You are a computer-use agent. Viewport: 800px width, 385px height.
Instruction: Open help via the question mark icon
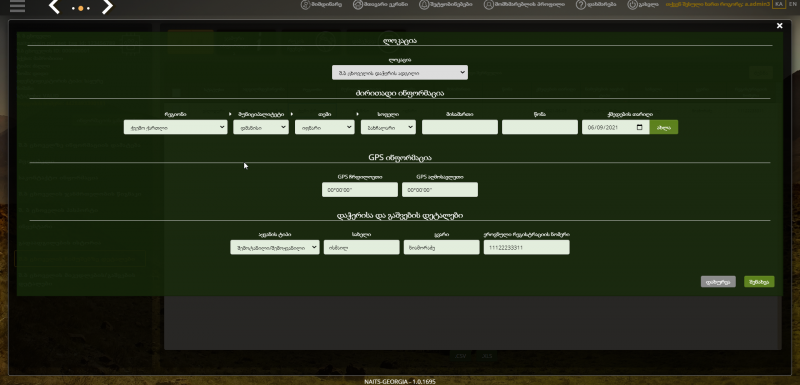tap(581, 5)
